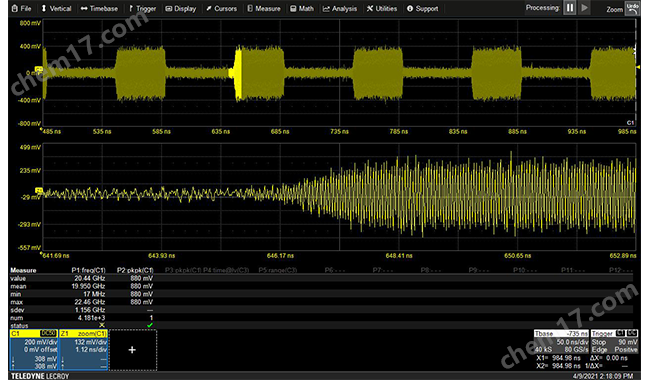
Task: Pause acquisition processing
Action: (x=570, y=8)
